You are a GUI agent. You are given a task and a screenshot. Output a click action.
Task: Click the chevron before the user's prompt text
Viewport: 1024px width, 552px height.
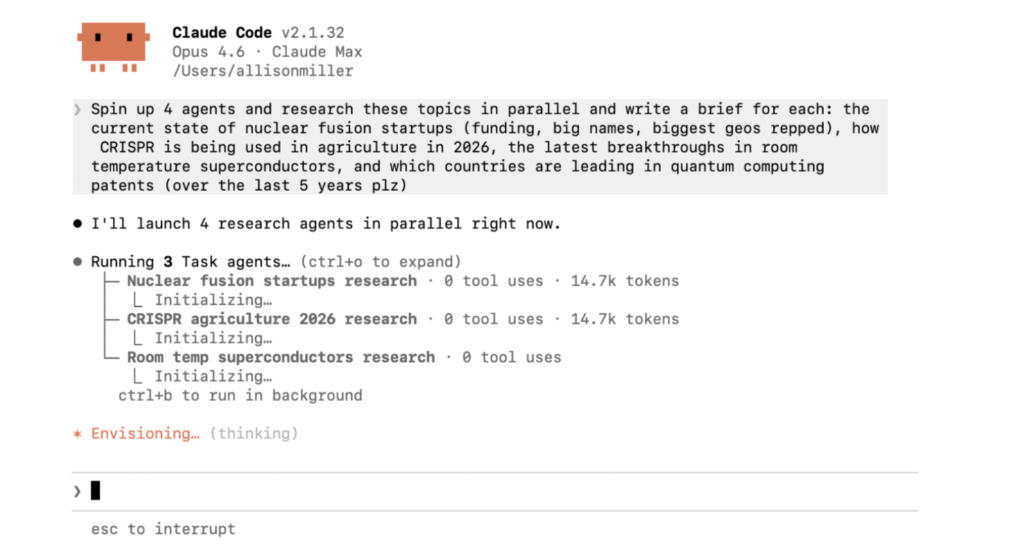pos(78,110)
